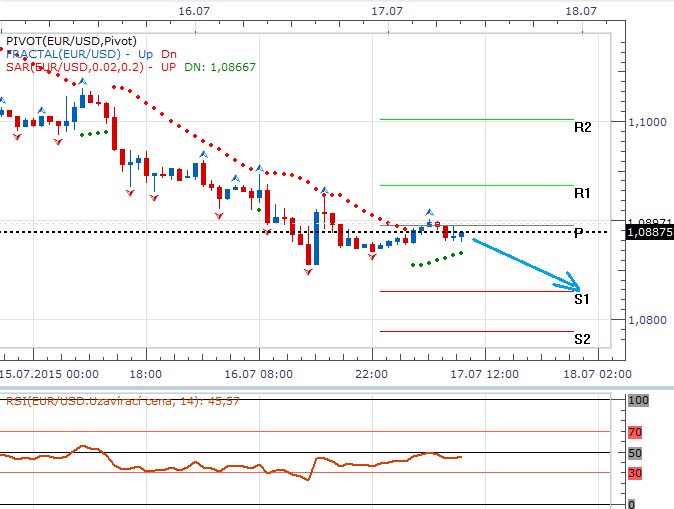
Task: Select the R2 resistance level label
Action: point(582,128)
